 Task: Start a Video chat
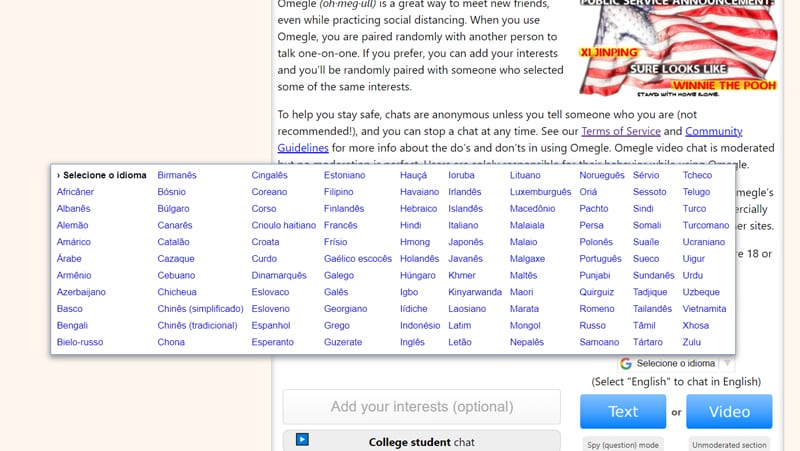pyautogui.click(x=729, y=411)
